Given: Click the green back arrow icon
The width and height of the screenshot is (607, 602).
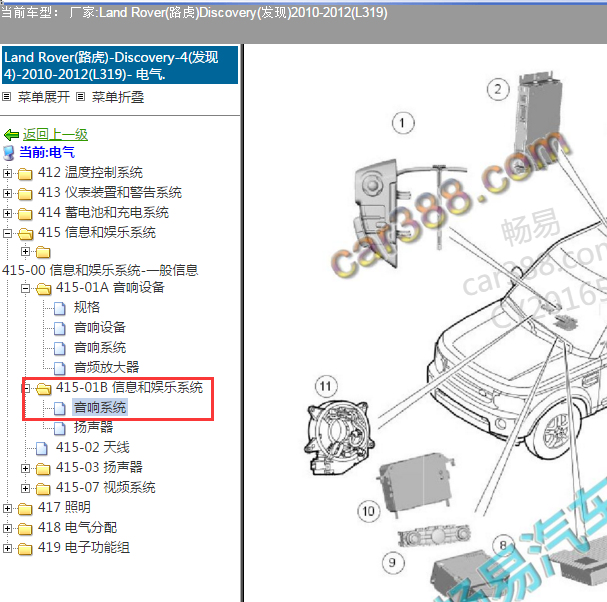Looking at the screenshot, I should tap(11, 135).
